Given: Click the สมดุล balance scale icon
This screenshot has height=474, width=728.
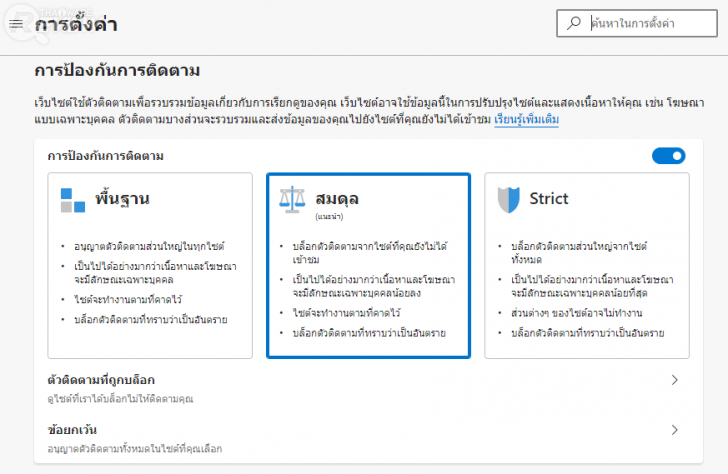Looking at the screenshot, I should [292, 200].
